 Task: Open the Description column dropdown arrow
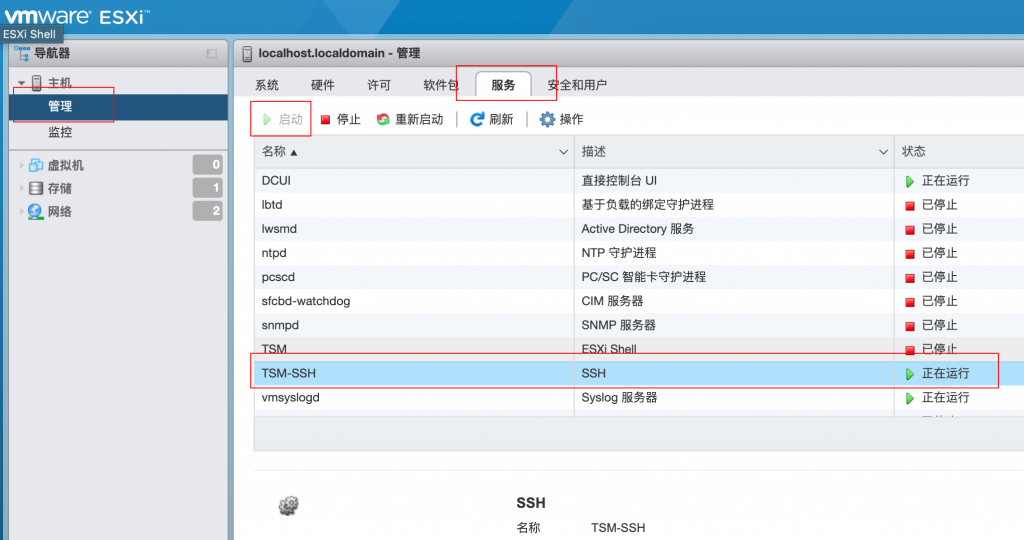(x=883, y=152)
